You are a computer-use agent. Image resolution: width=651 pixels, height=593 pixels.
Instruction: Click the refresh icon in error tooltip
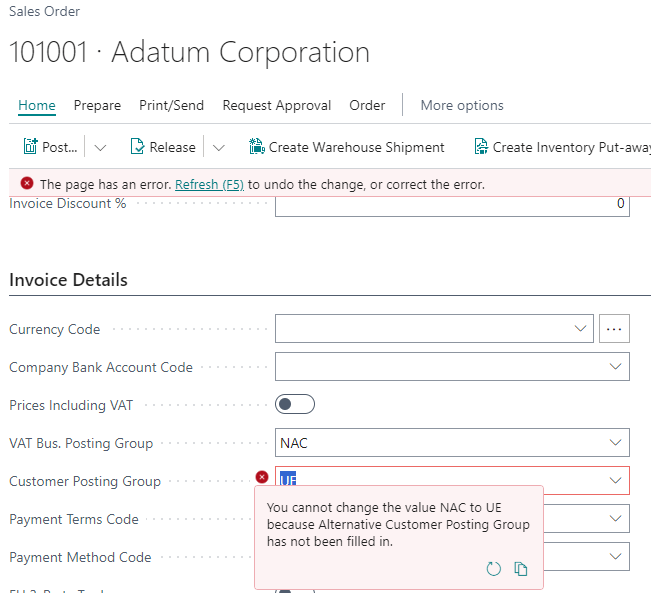tap(493, 568)
